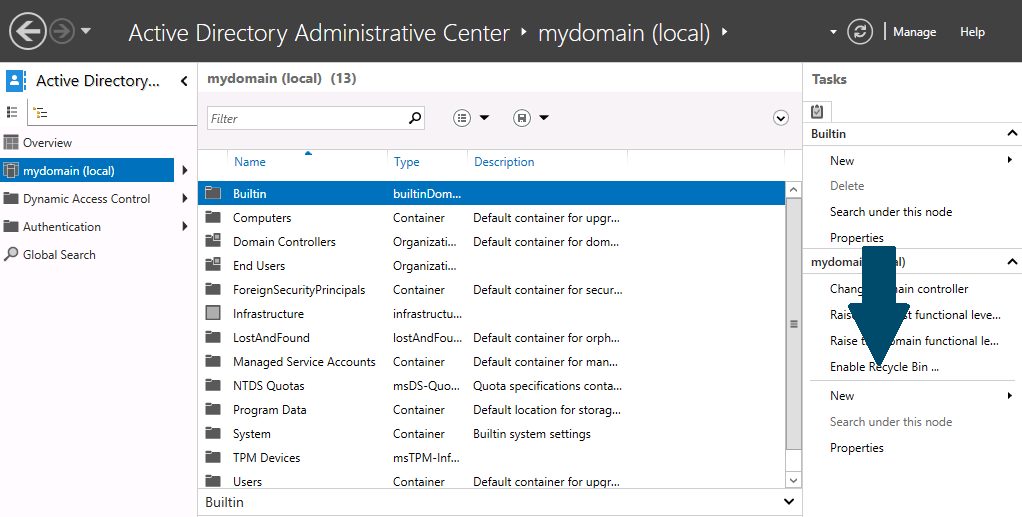Select the End Users row name
Viewport: 1022px width, 517px height.
point(259,266)
